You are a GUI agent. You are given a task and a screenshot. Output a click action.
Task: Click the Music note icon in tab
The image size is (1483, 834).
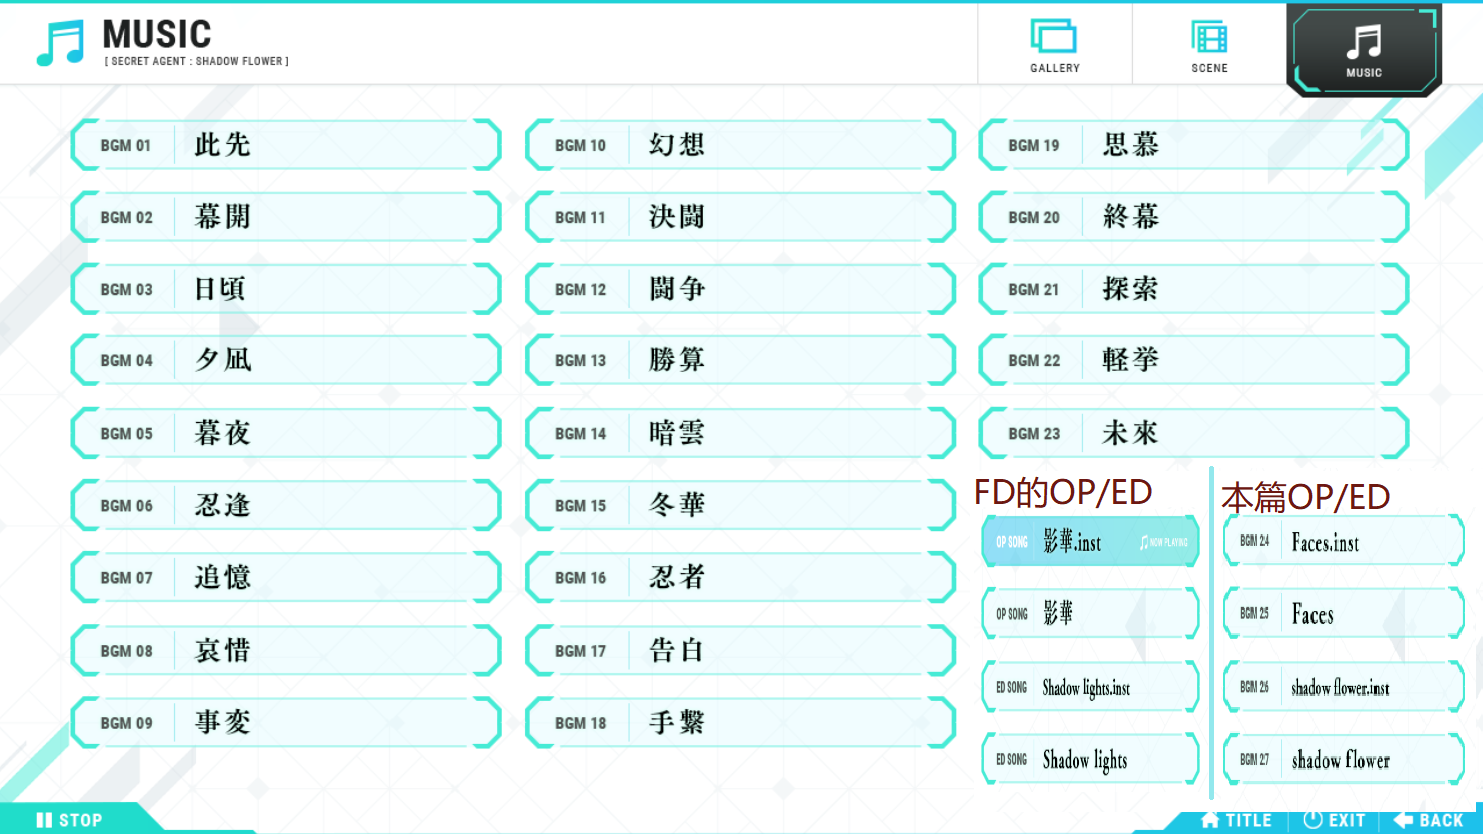(1364, 42)
